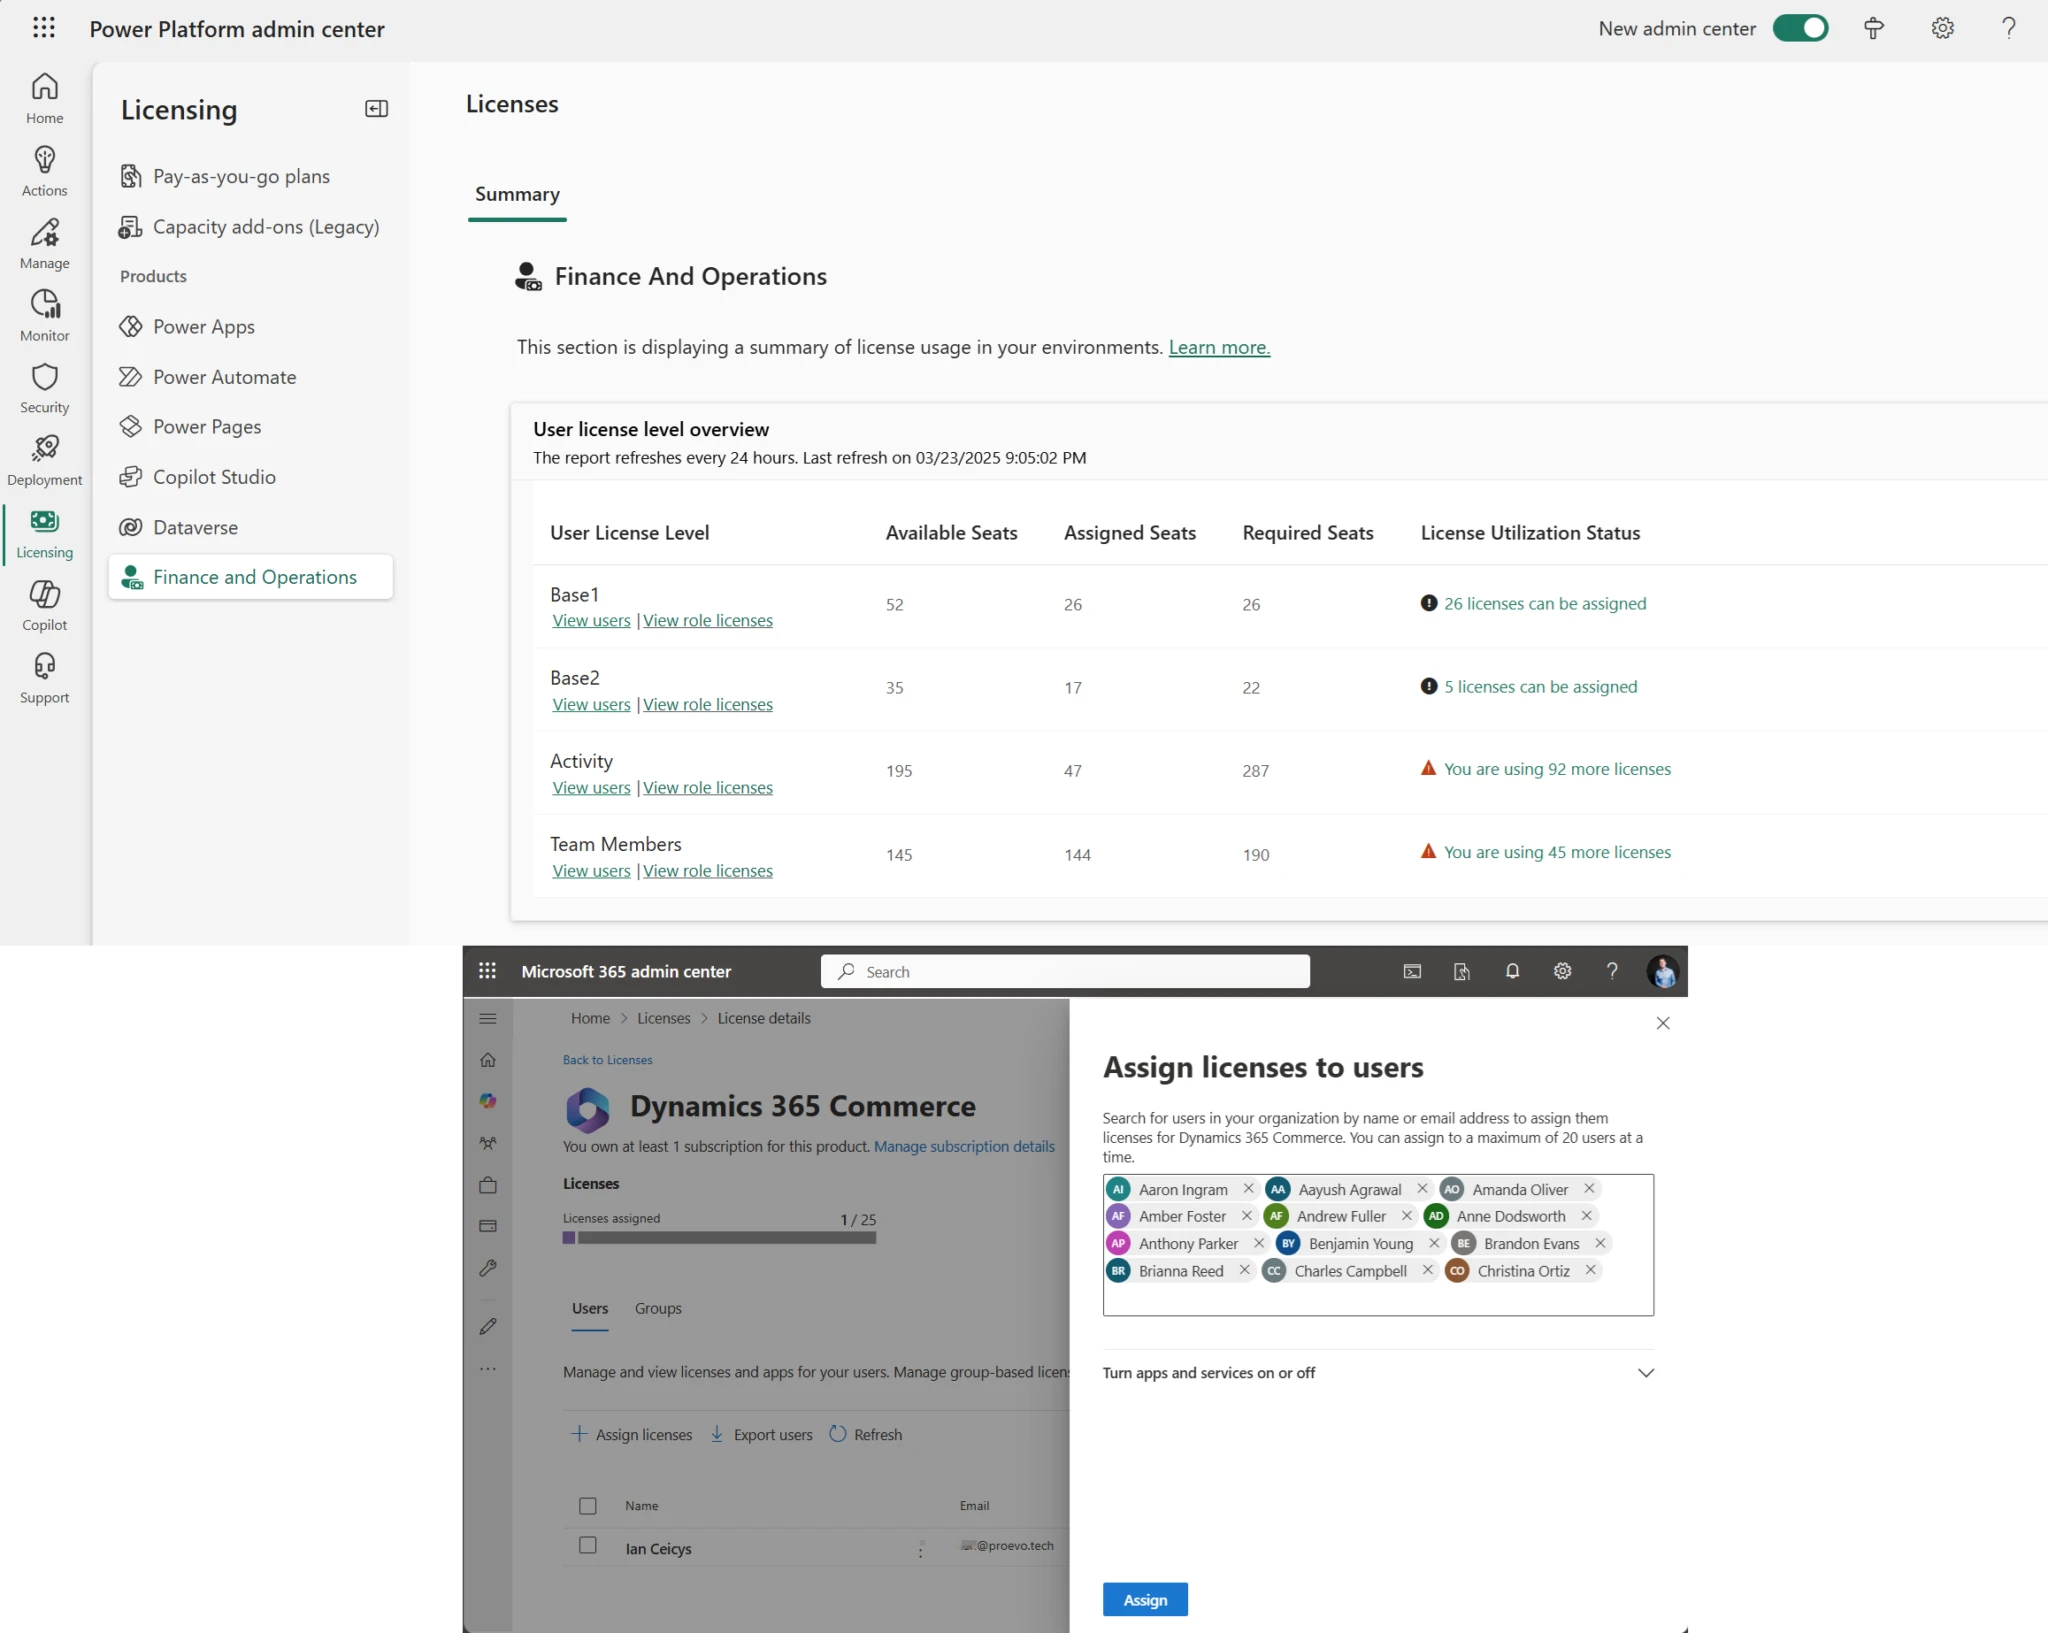This screenshot has height=1633, width=2048.
Task: Open Capacity add-ons (Legacy)
Action: coord(249,227)
